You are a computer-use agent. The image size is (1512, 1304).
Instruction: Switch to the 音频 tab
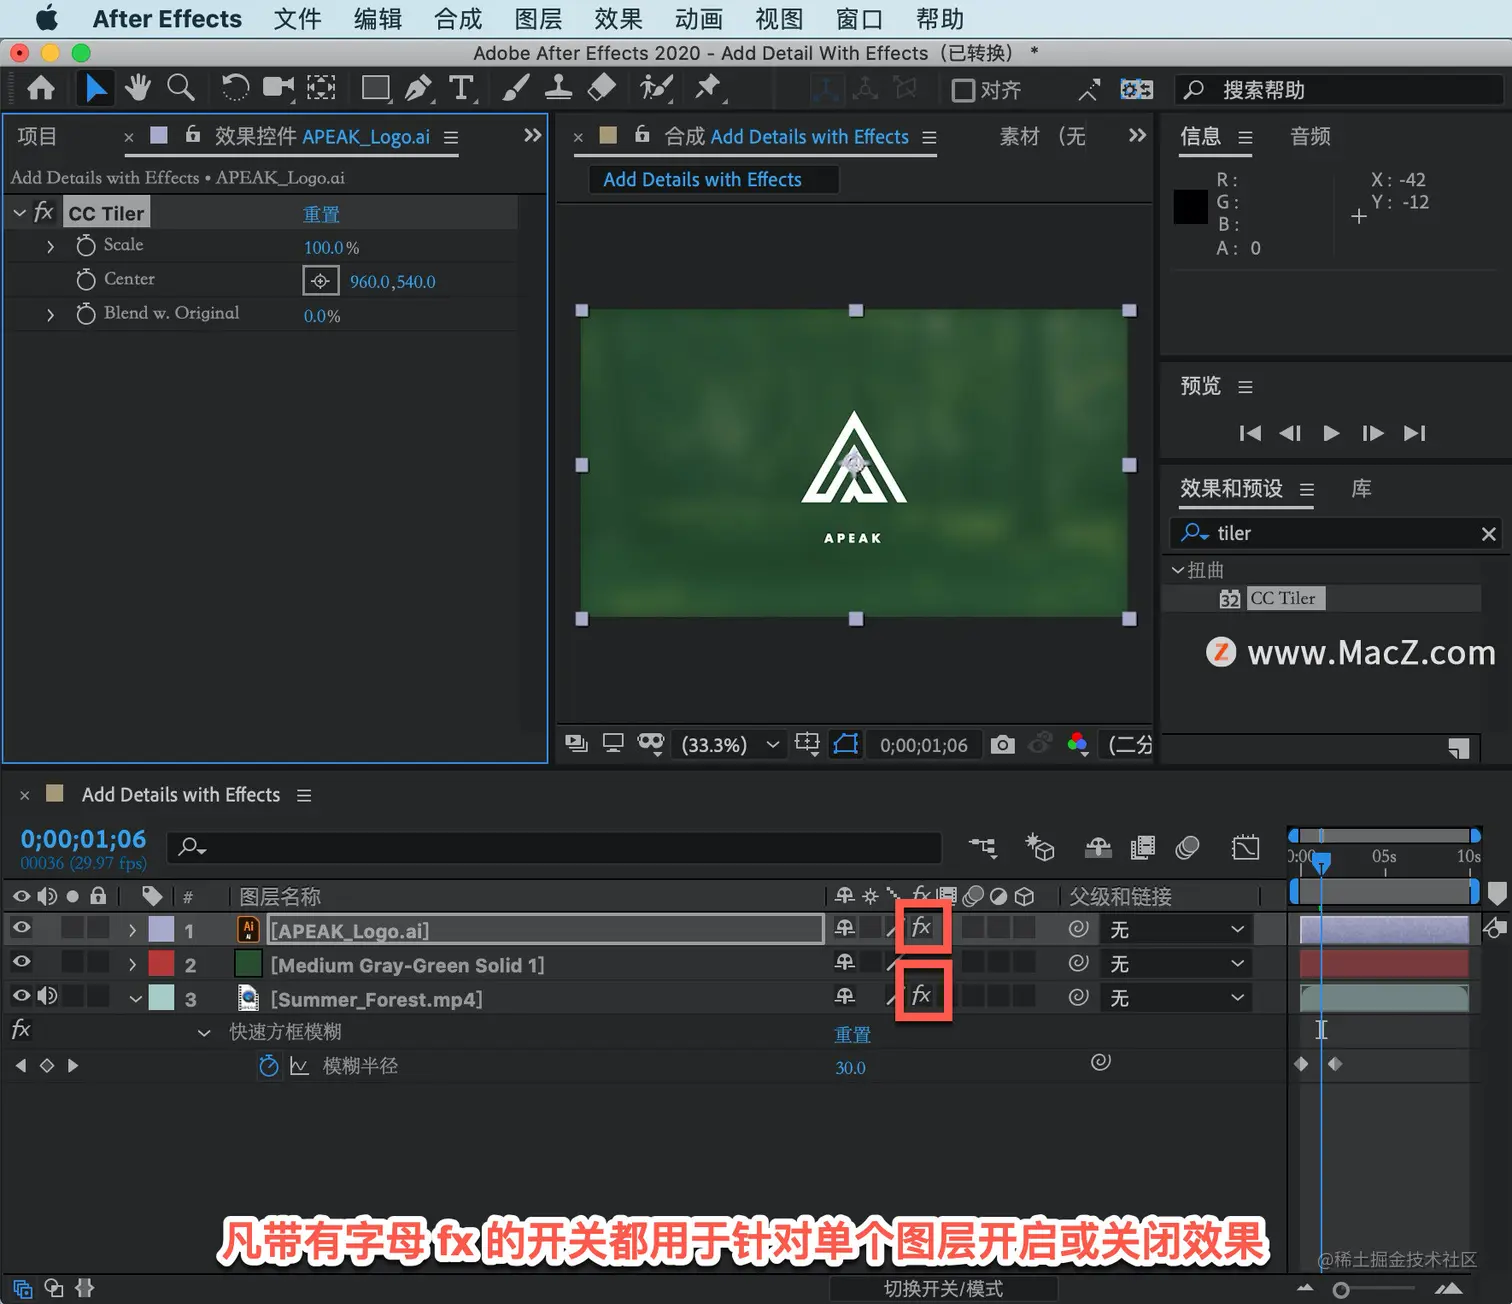coord(1310,136)
